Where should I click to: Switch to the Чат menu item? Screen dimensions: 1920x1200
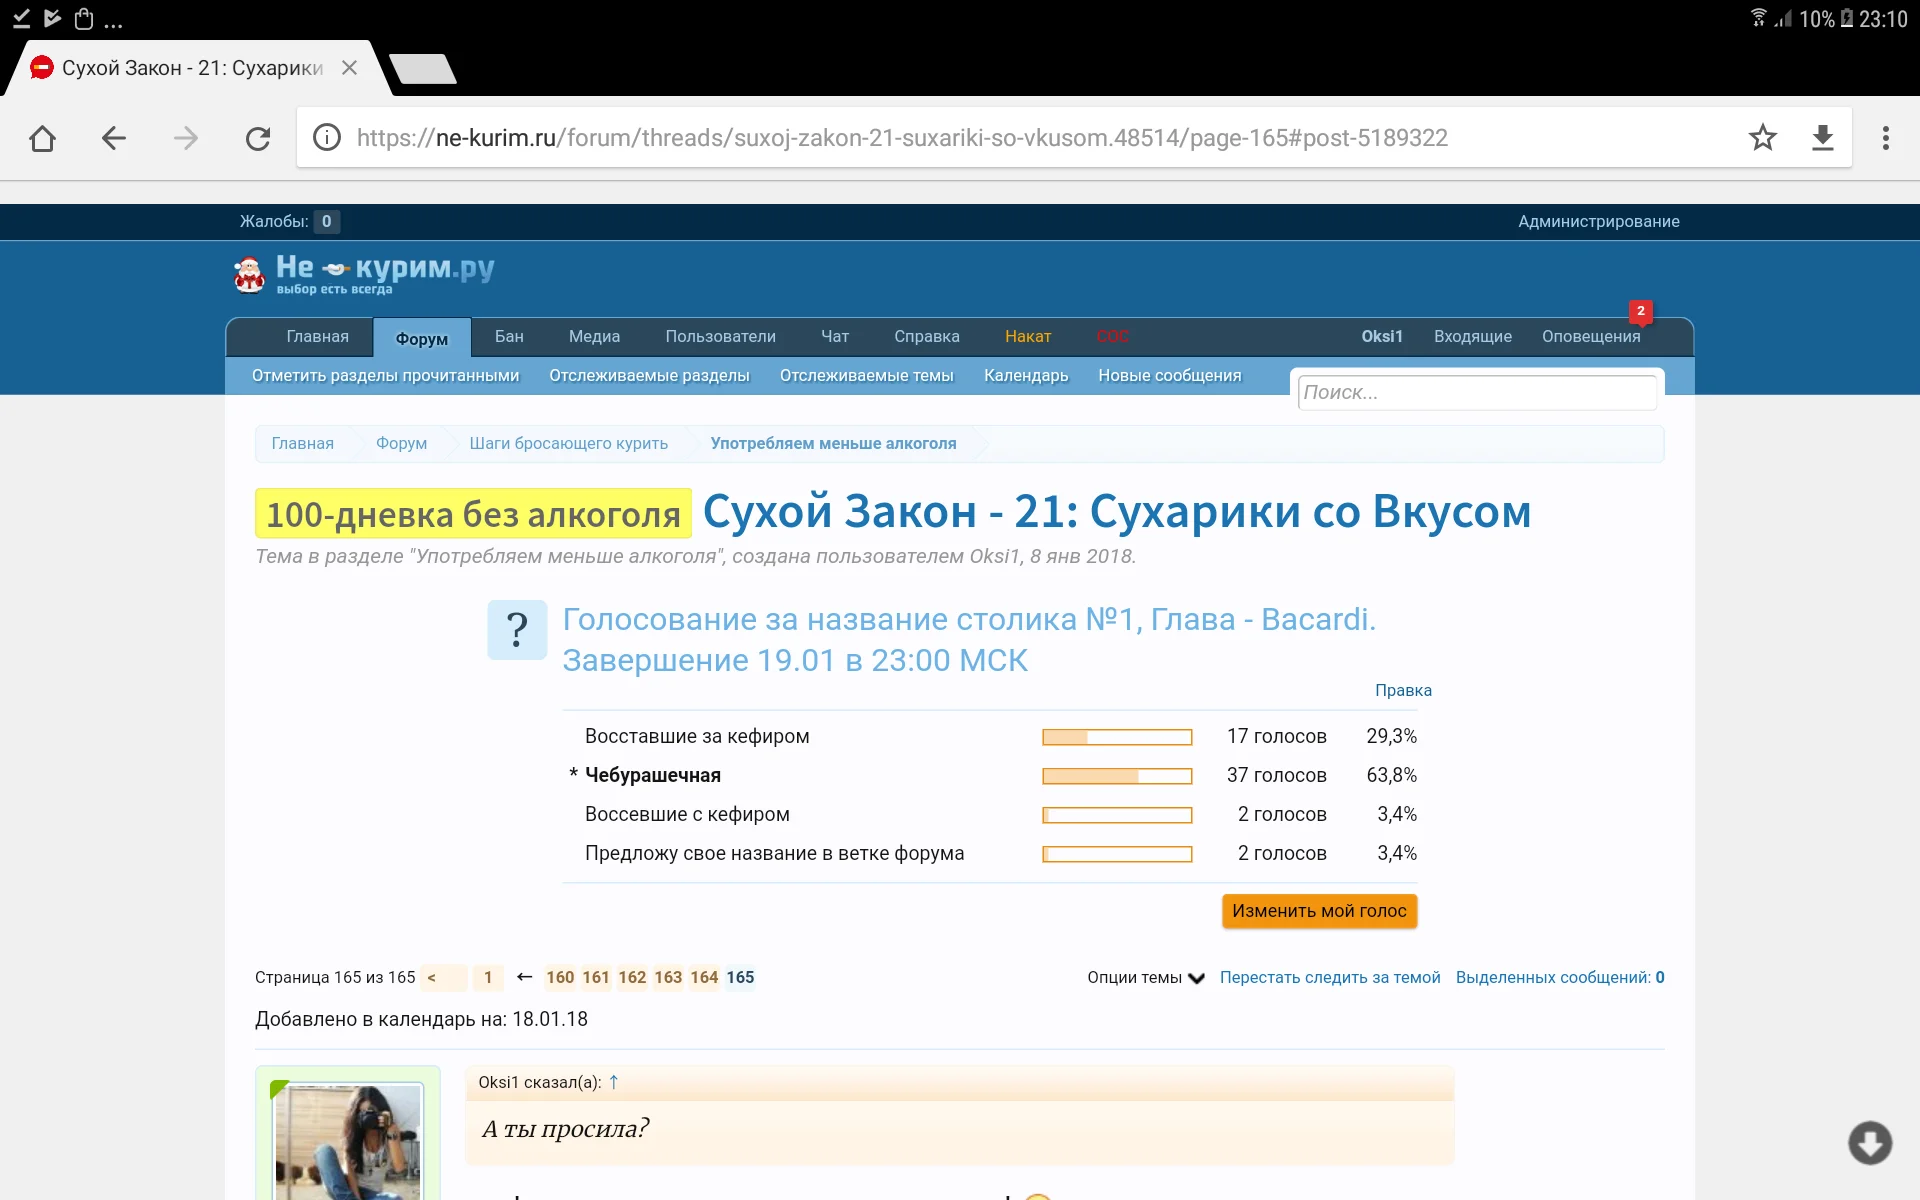pyautogui.click(x=835, y=337)
